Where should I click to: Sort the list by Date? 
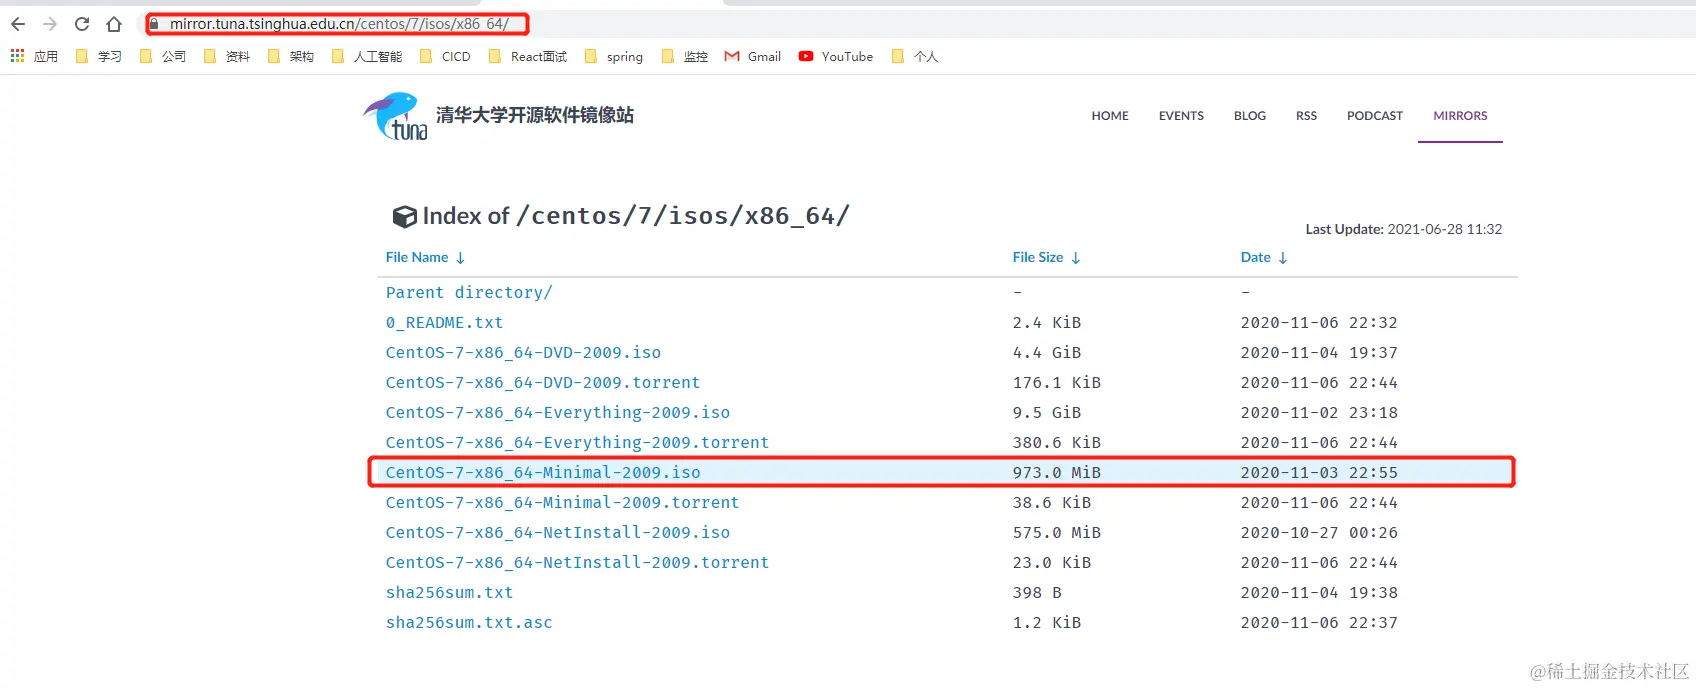1264,258
